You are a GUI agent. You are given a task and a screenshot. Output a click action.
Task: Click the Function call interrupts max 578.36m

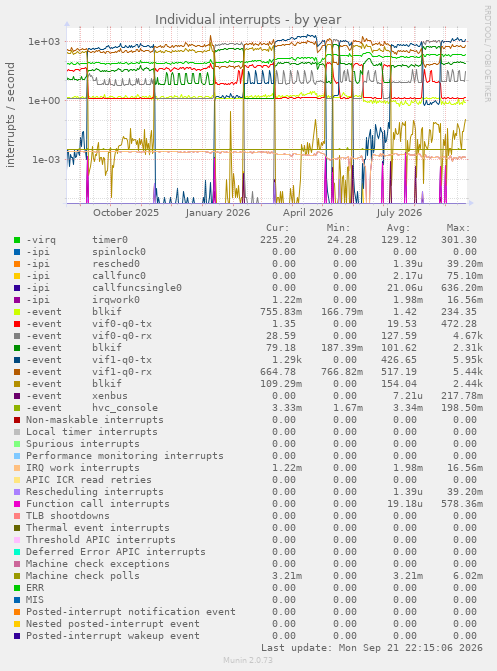tap(462, 504)
